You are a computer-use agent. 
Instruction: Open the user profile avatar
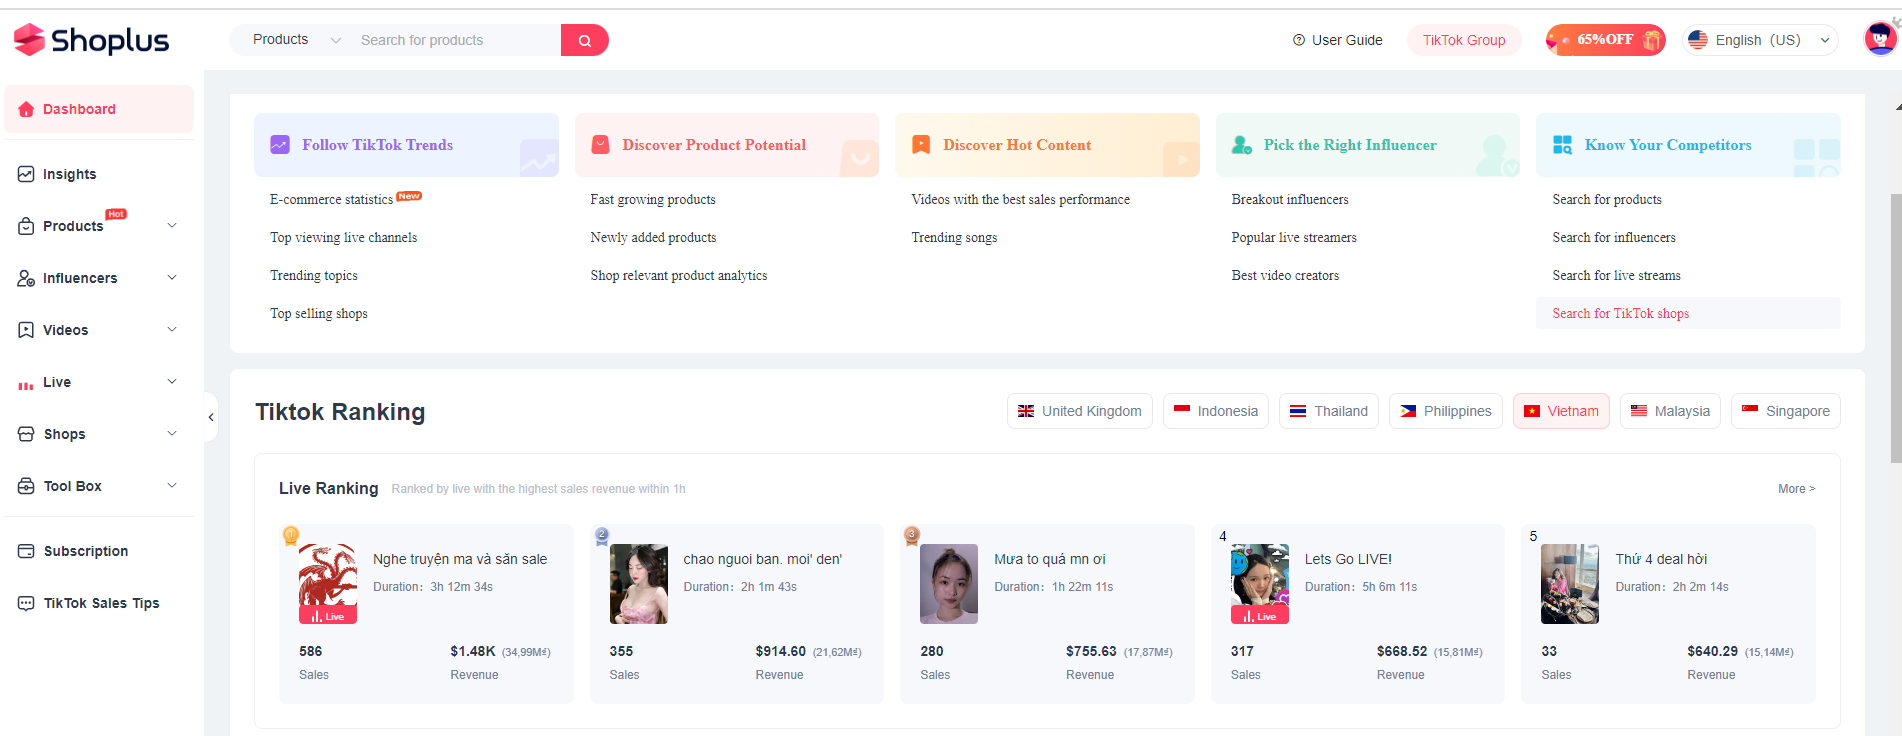point(1880,39)
